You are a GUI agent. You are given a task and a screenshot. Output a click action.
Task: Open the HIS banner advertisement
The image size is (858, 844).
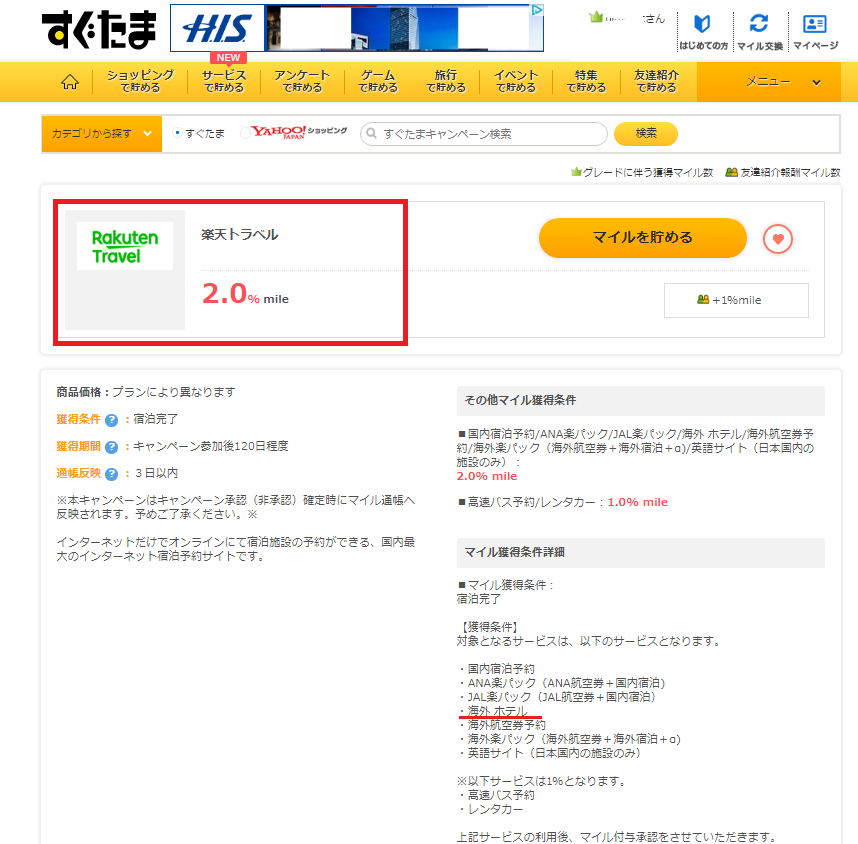click(357, 28)
